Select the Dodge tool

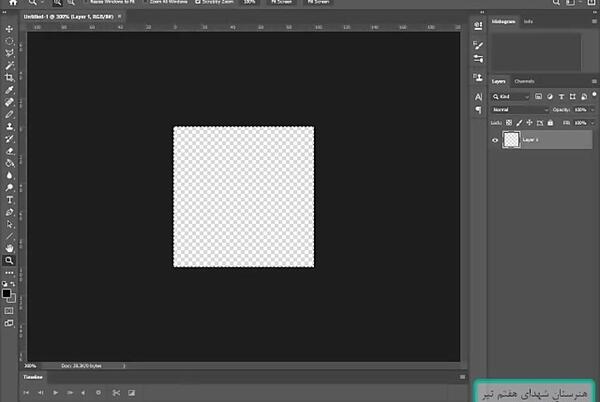(9, 187)
